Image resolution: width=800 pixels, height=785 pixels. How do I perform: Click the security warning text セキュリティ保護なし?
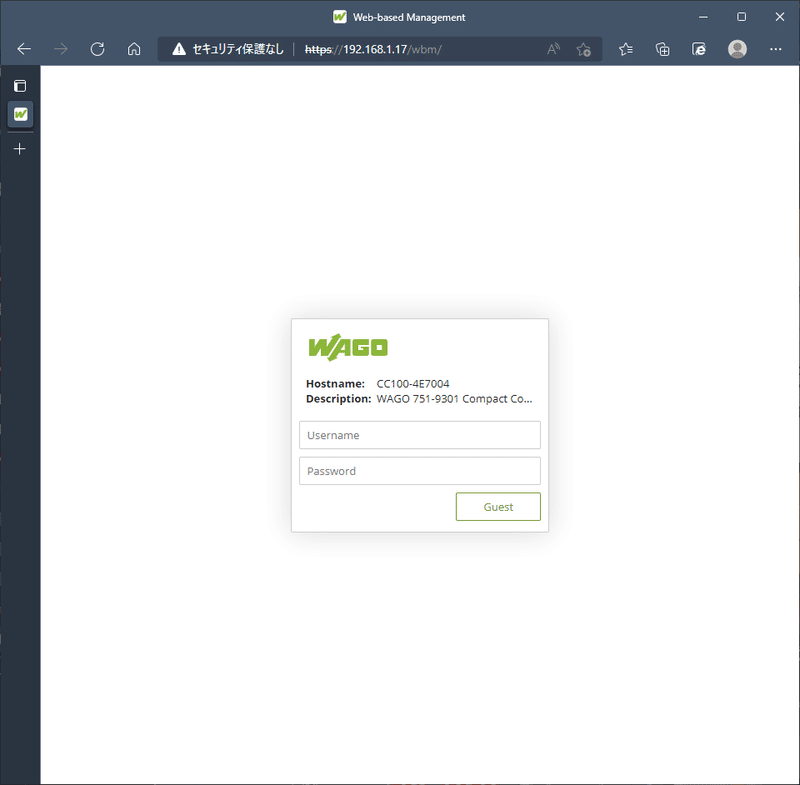coord(238,49)
